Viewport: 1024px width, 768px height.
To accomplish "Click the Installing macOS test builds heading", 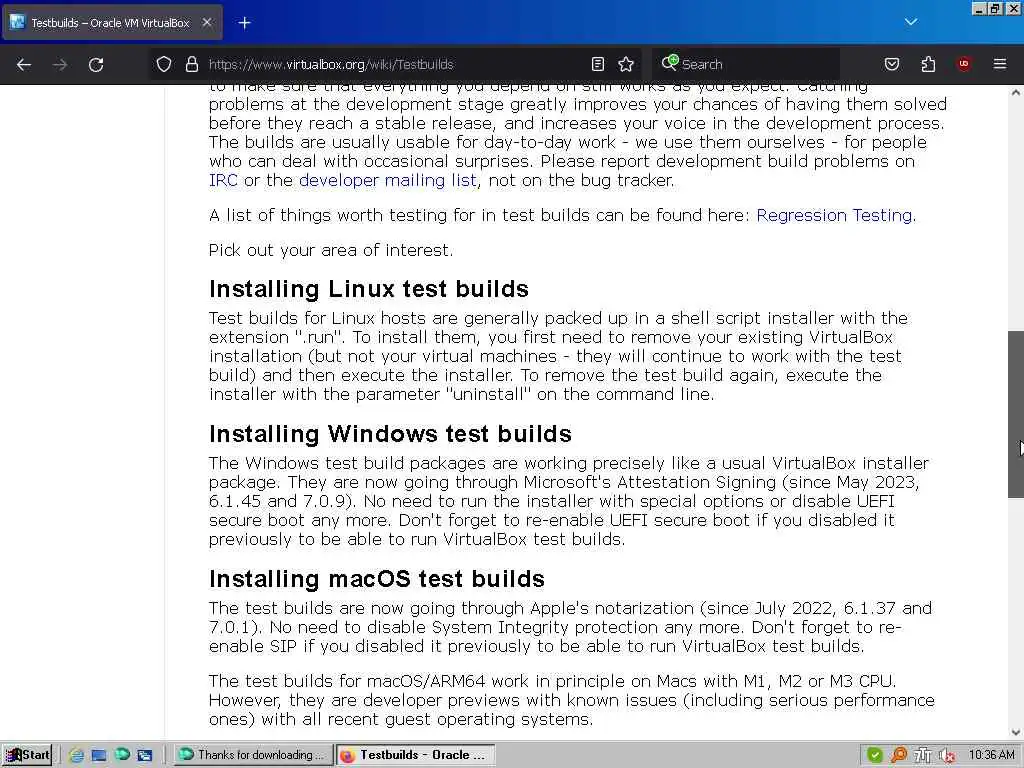I will pos(377,579).
